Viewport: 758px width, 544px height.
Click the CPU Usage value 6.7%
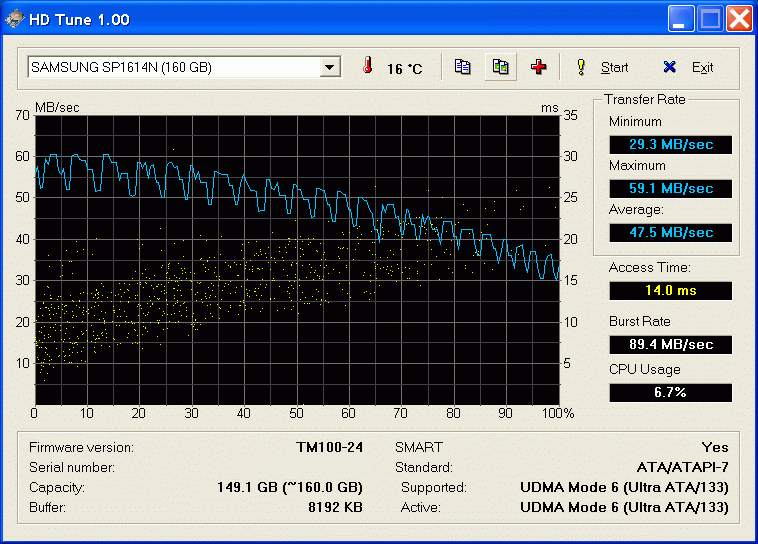tap(671, 393)
